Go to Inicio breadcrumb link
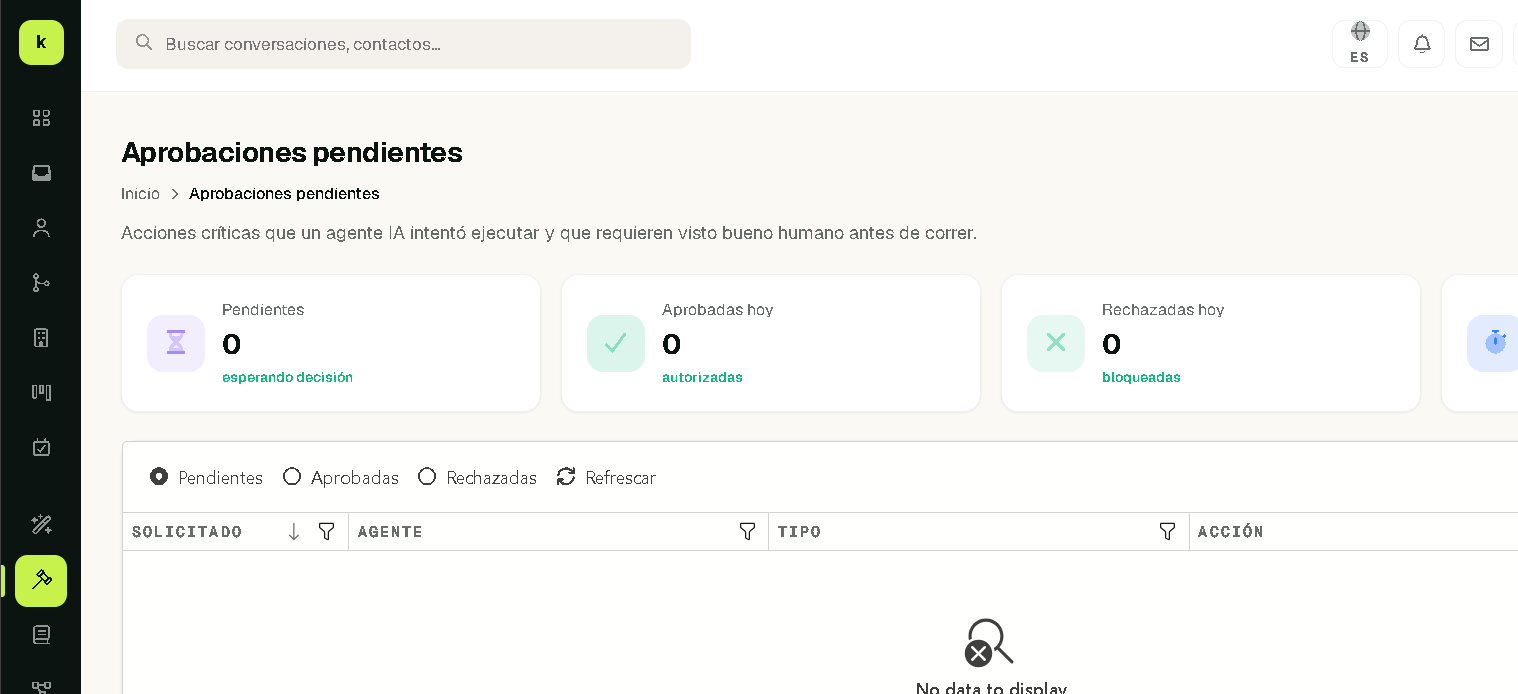 pyautogui.click(x=140, y=193)
